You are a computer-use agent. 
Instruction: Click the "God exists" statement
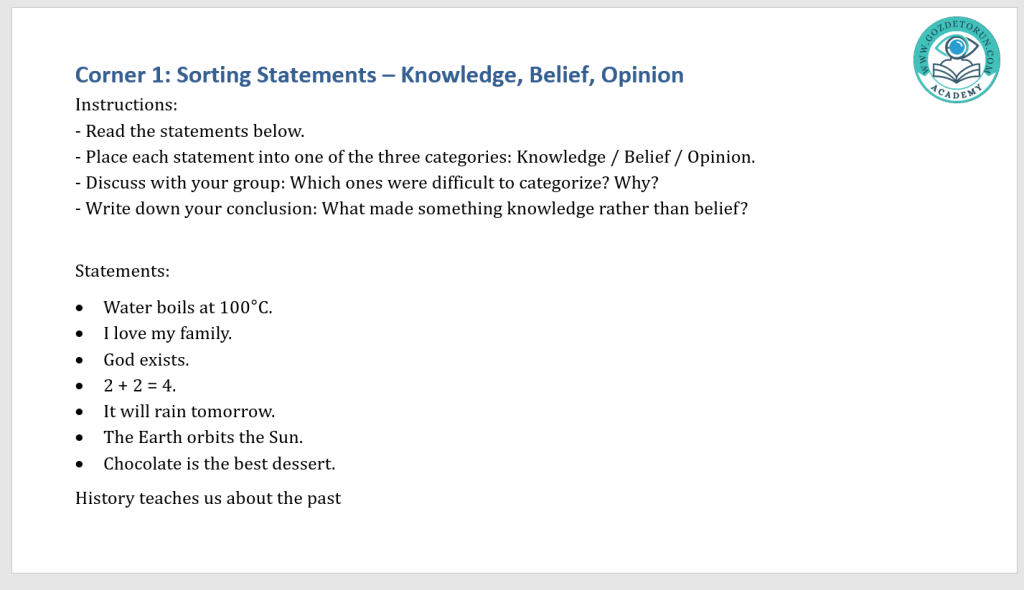point(146,359)
